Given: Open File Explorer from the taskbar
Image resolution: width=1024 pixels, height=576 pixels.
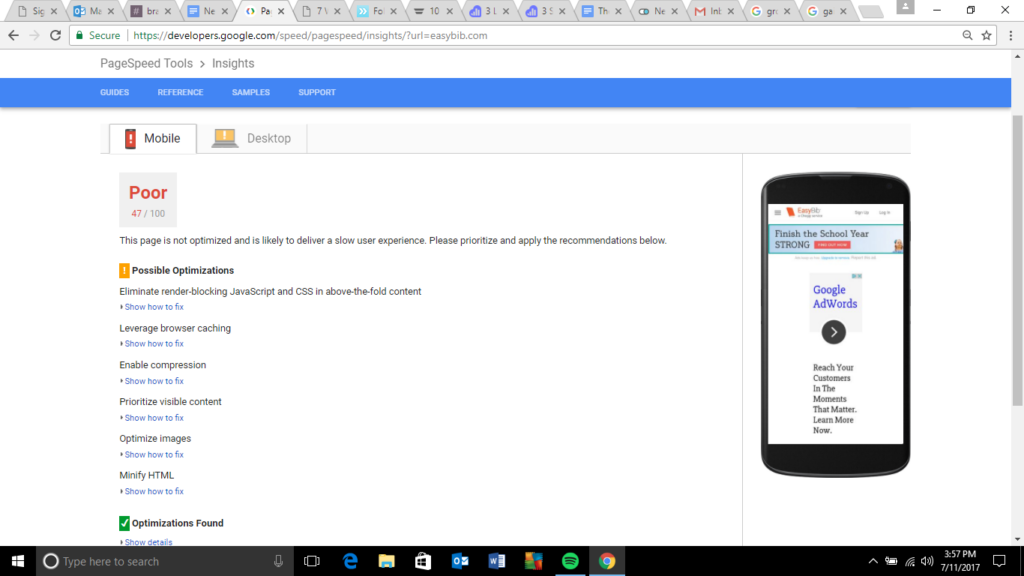Looking at the screenshot, I should 387,561.
